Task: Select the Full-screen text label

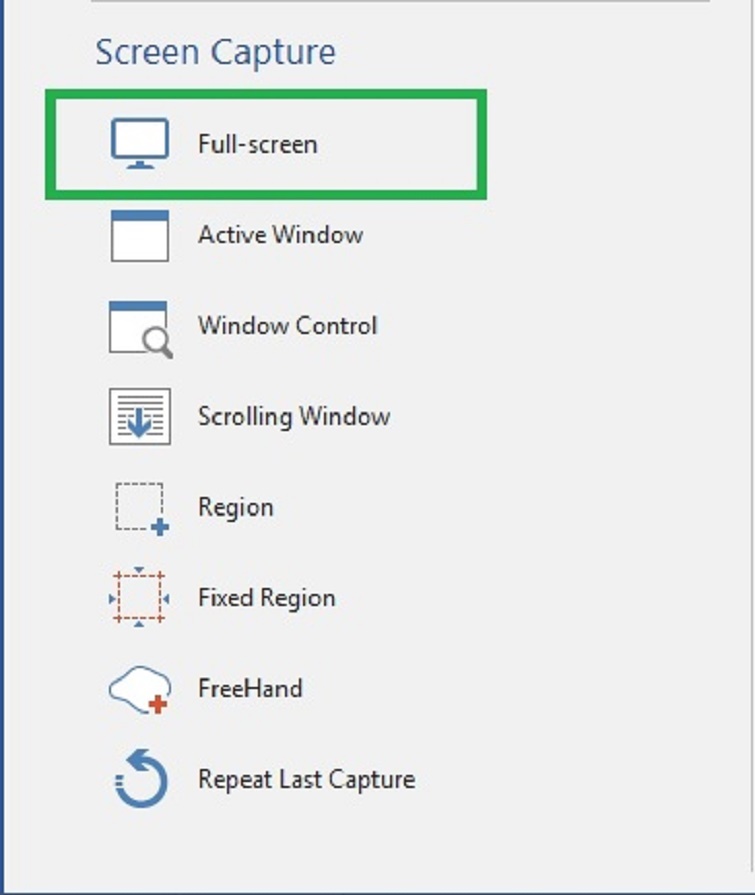Action: click(257, 144)
